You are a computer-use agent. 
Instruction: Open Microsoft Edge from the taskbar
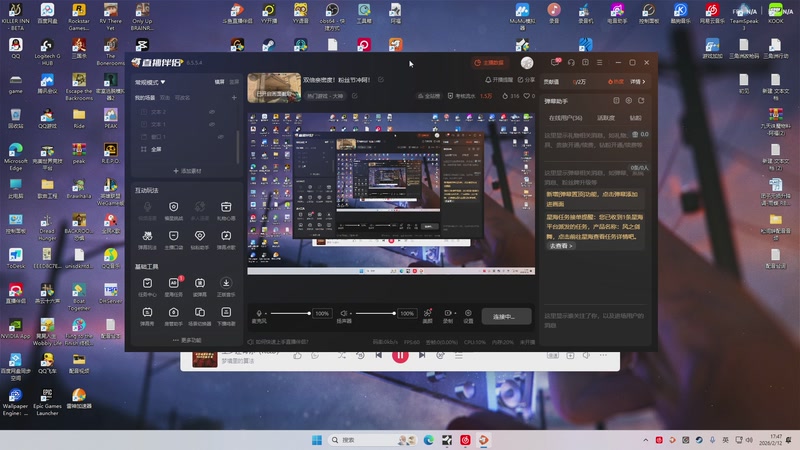pos(429,440)
